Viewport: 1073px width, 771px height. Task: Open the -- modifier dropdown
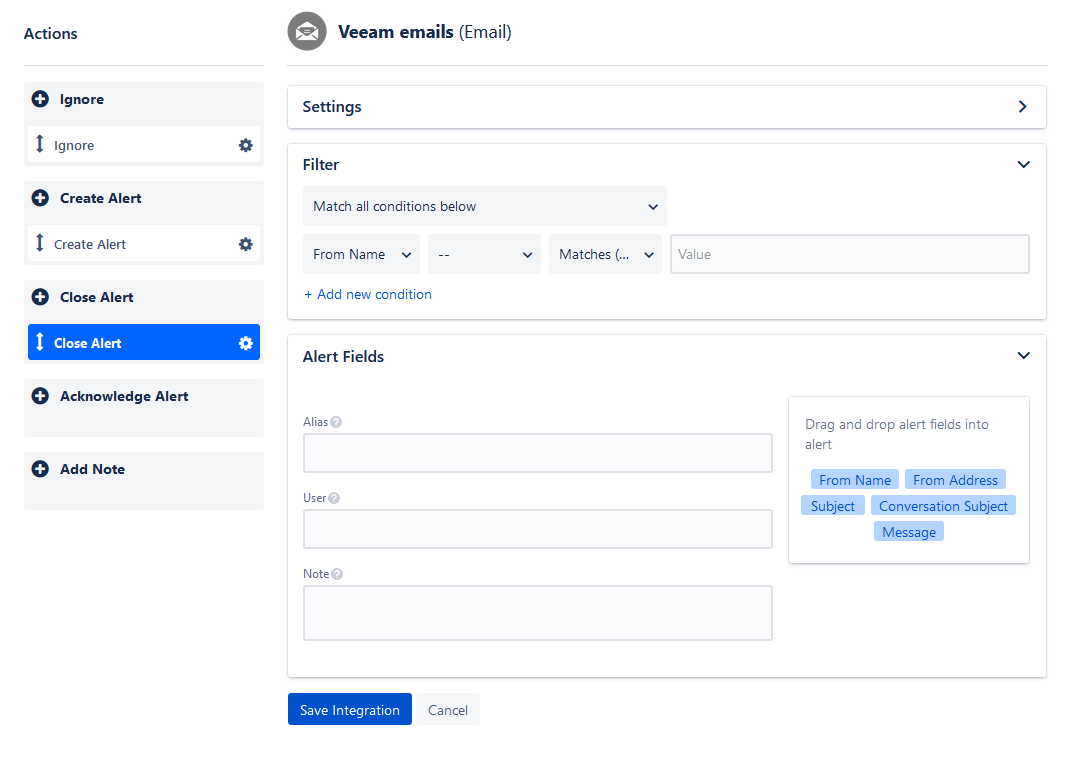point(484,254)
